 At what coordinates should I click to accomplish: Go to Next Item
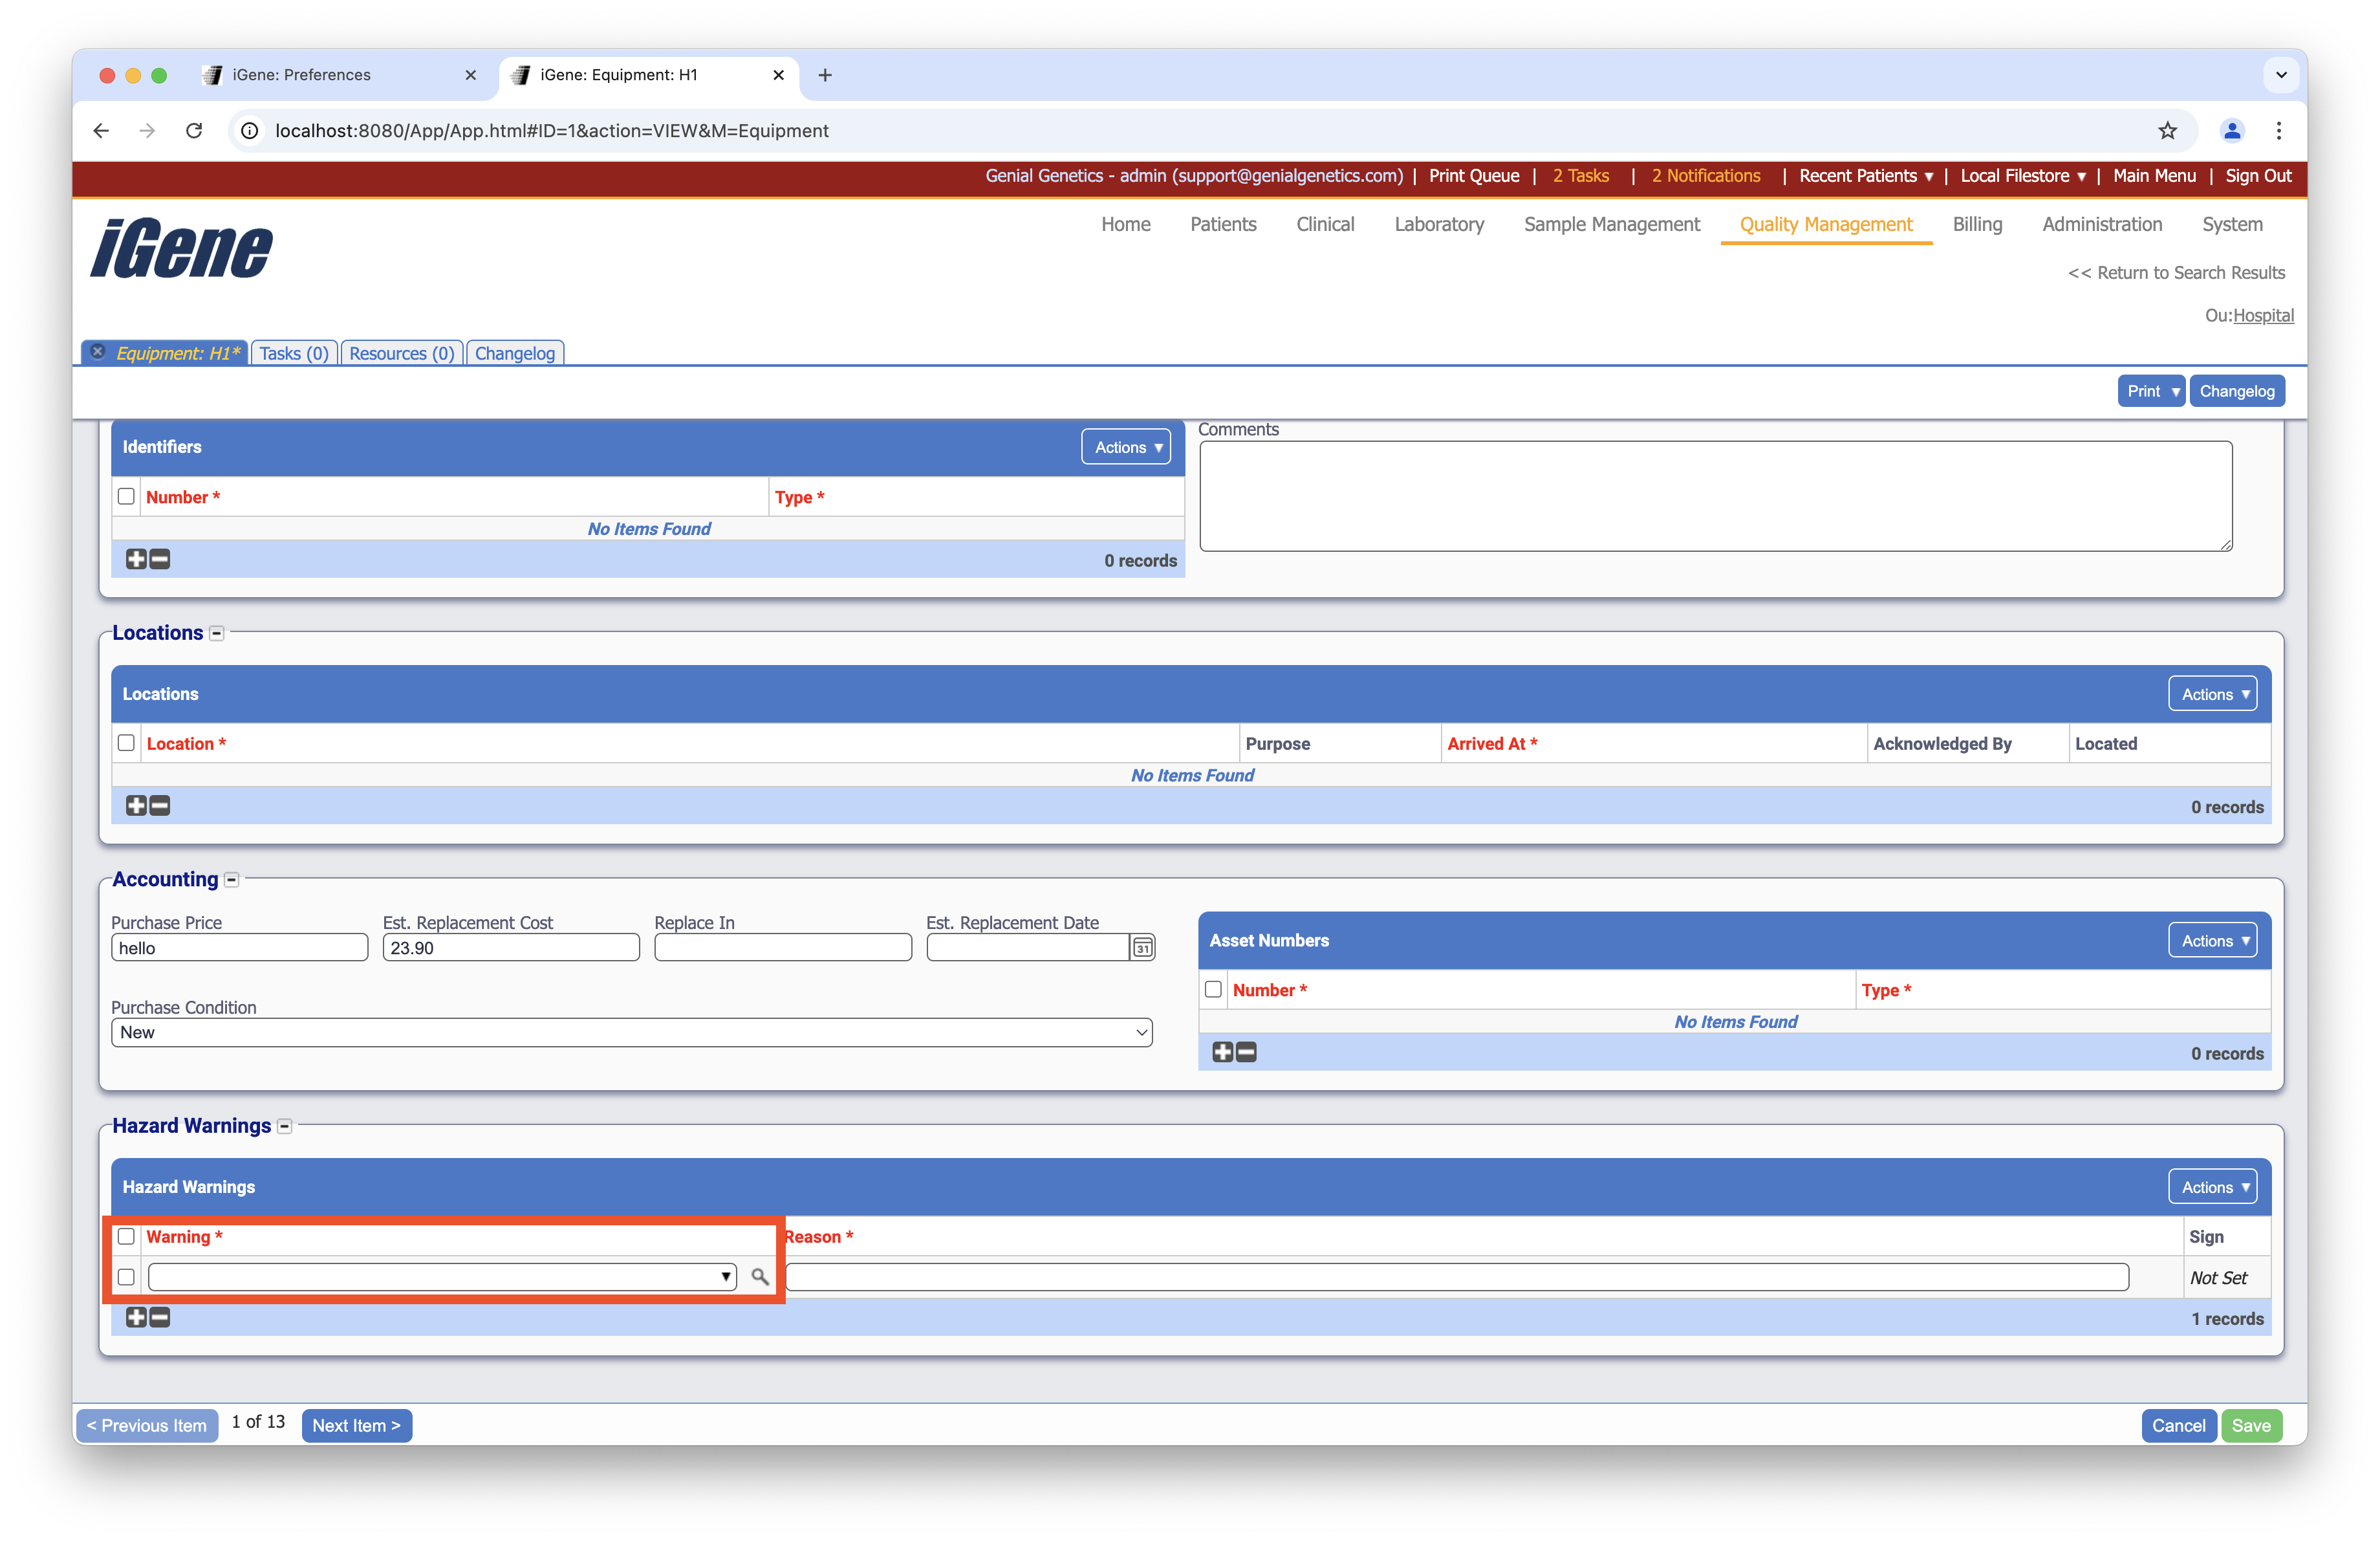(356, 1426)
